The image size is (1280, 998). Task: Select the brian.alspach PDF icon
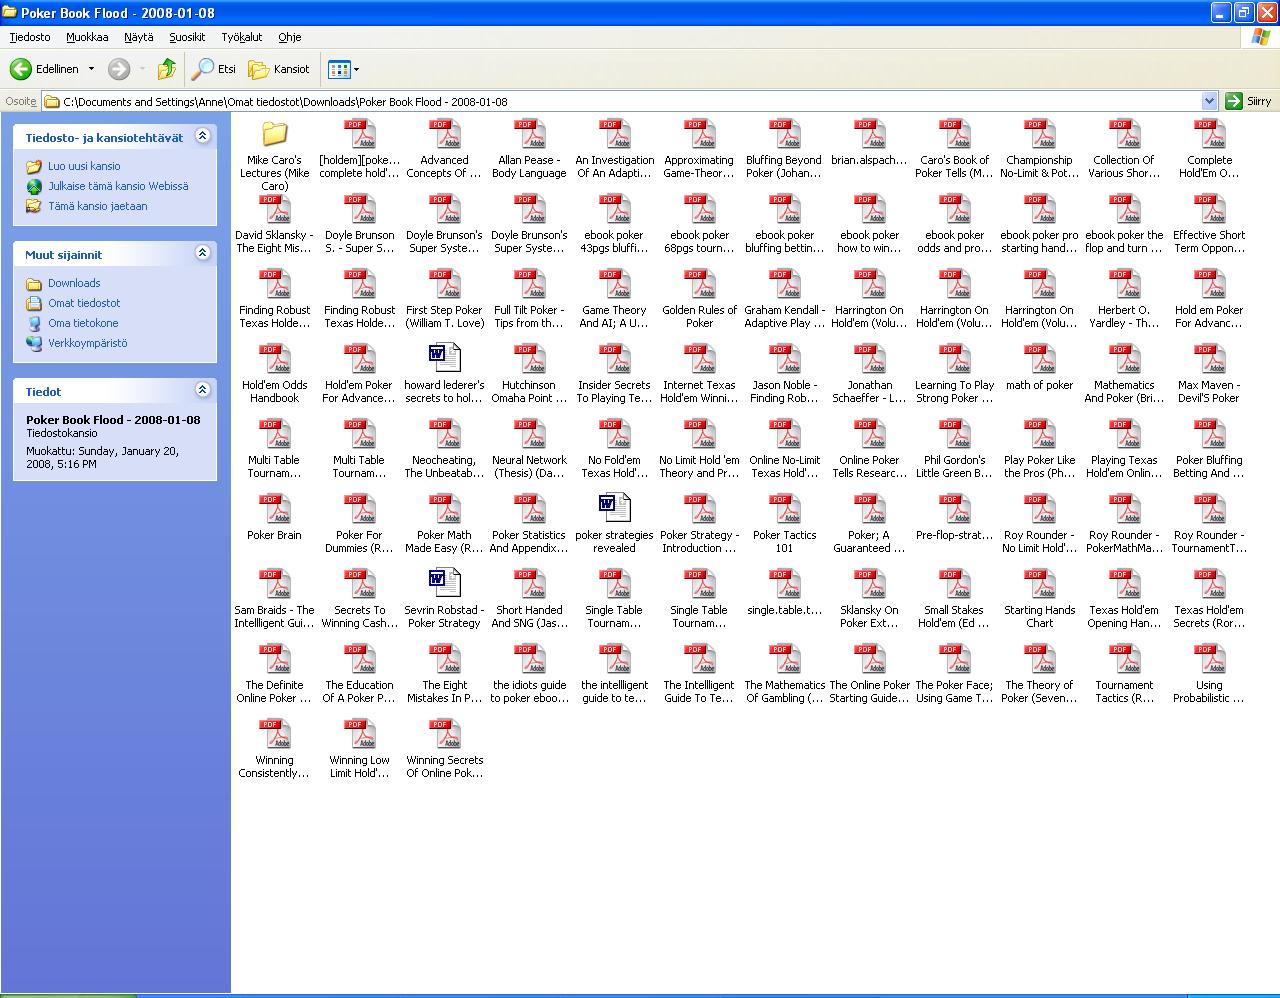869,134
